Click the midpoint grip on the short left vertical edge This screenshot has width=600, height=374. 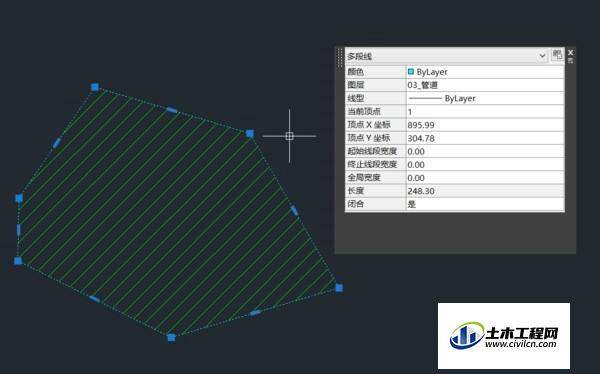pyautogui.click(x=18, y=230)
